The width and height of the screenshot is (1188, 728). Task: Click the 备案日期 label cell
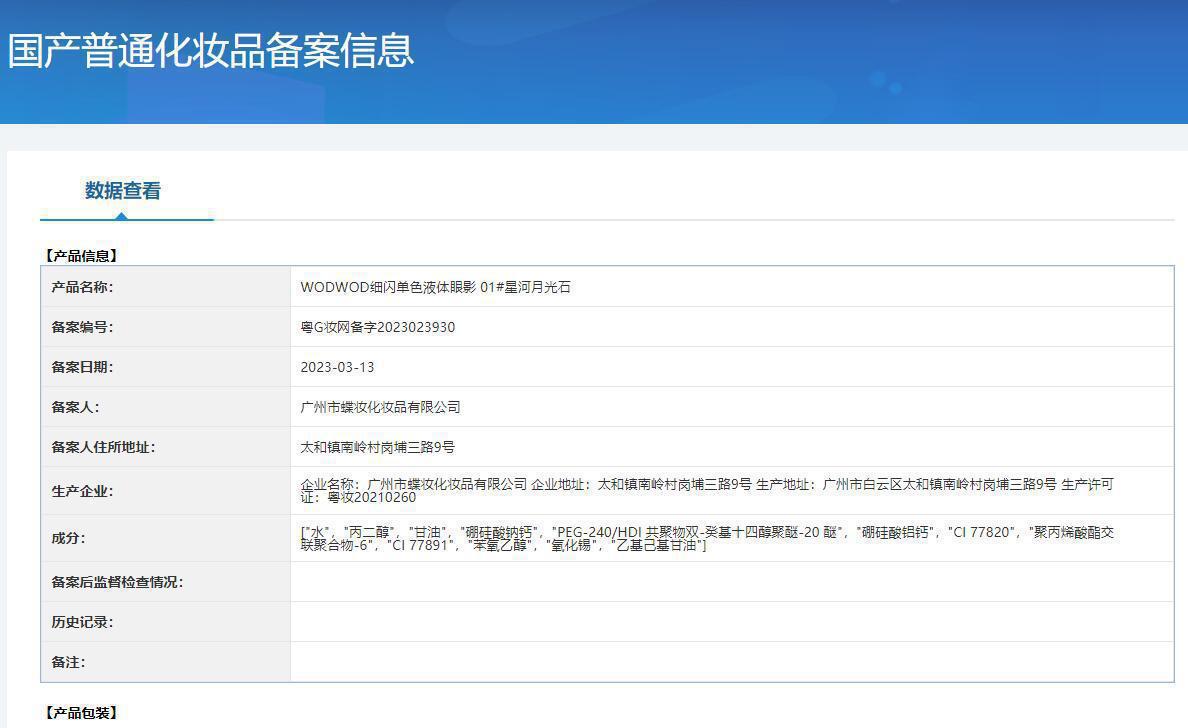[x=166, y=367]
